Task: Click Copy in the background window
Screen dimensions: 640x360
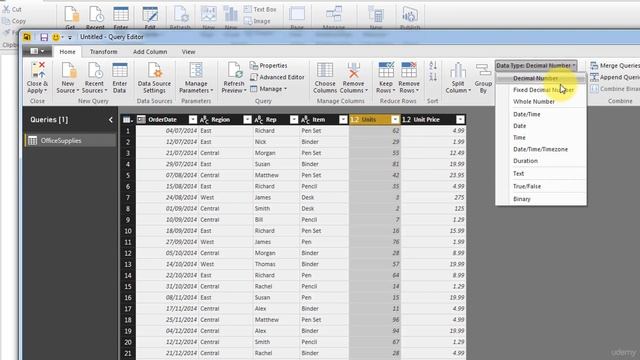Action: pyautogui.click(x=14, y=21)
